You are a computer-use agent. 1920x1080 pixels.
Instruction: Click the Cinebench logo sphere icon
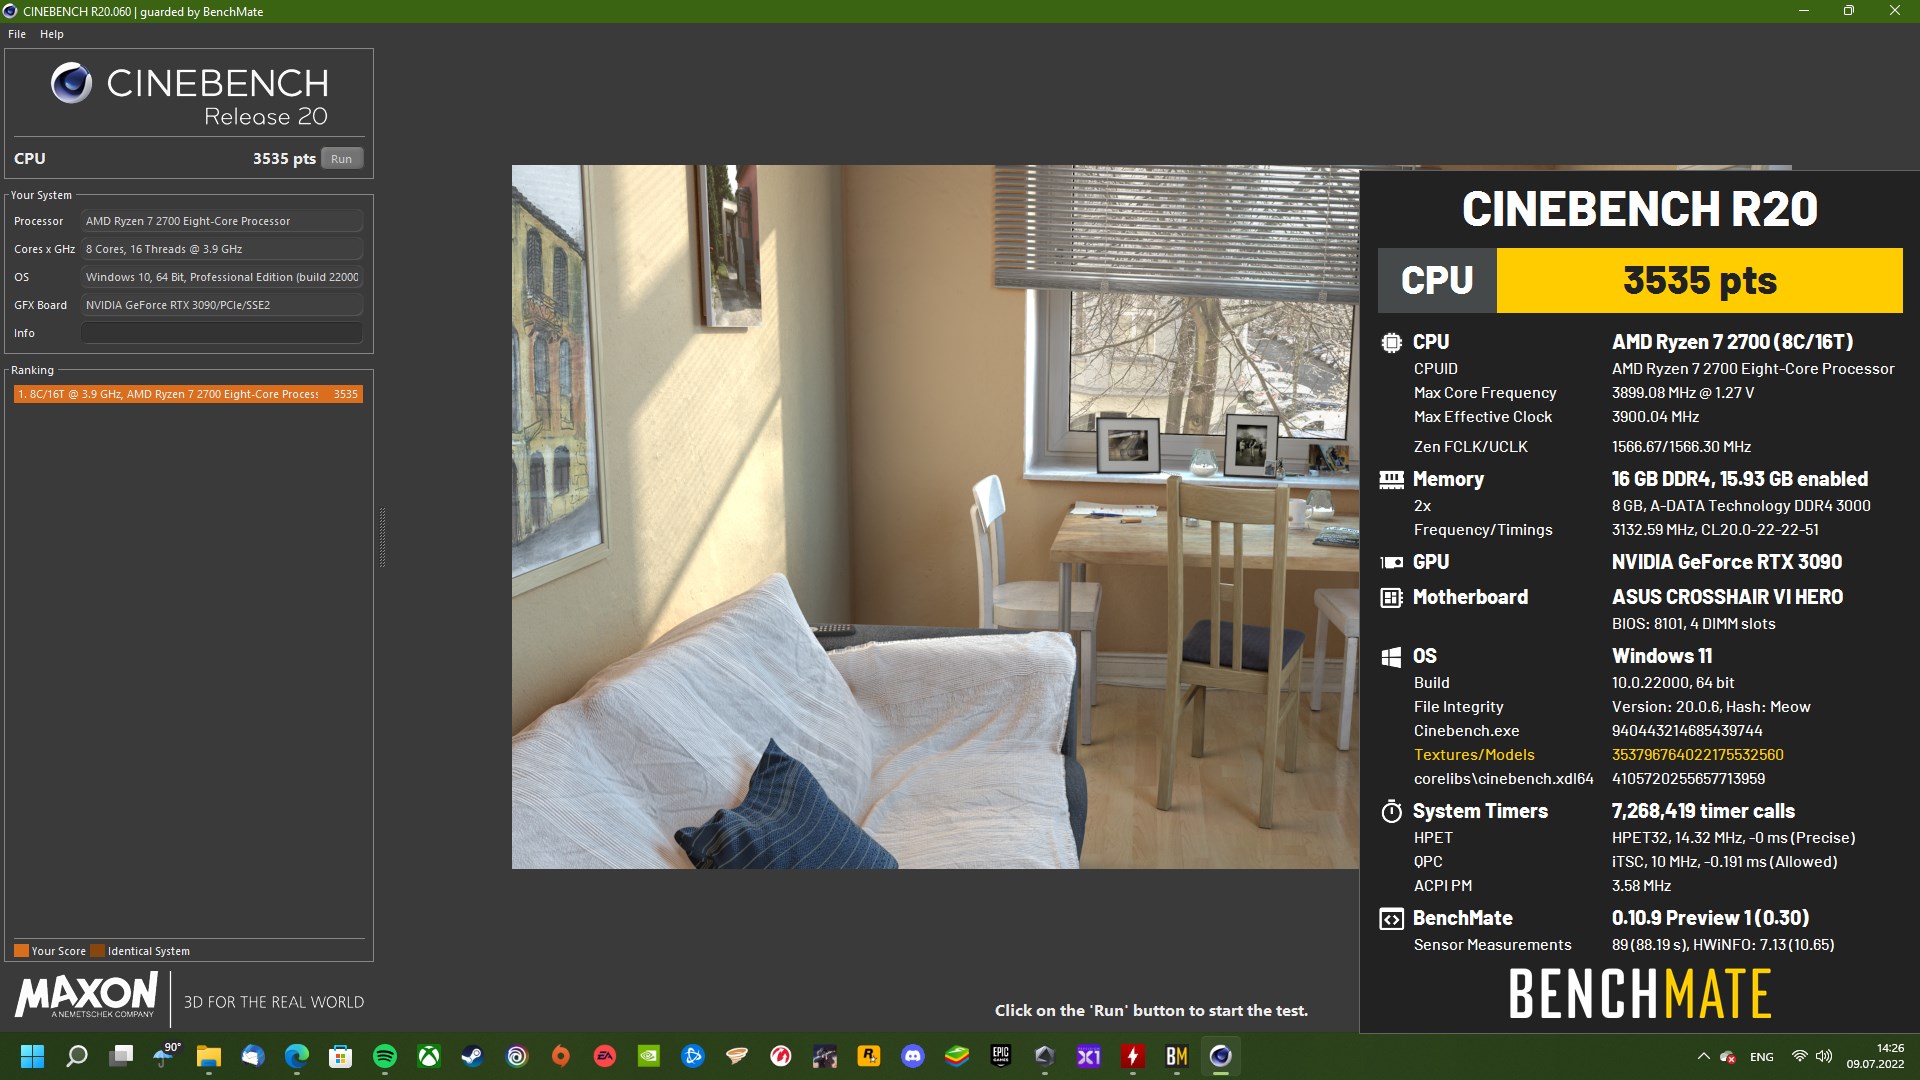[72, 83]
